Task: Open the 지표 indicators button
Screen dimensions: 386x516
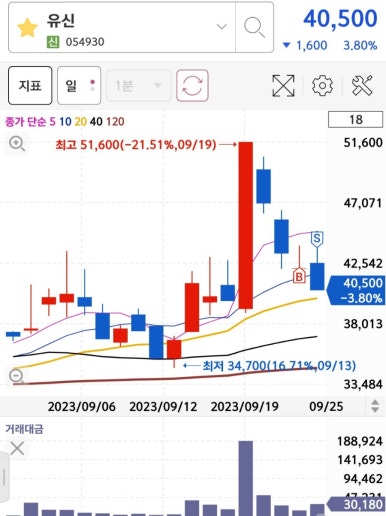Action: coord(30,86)
